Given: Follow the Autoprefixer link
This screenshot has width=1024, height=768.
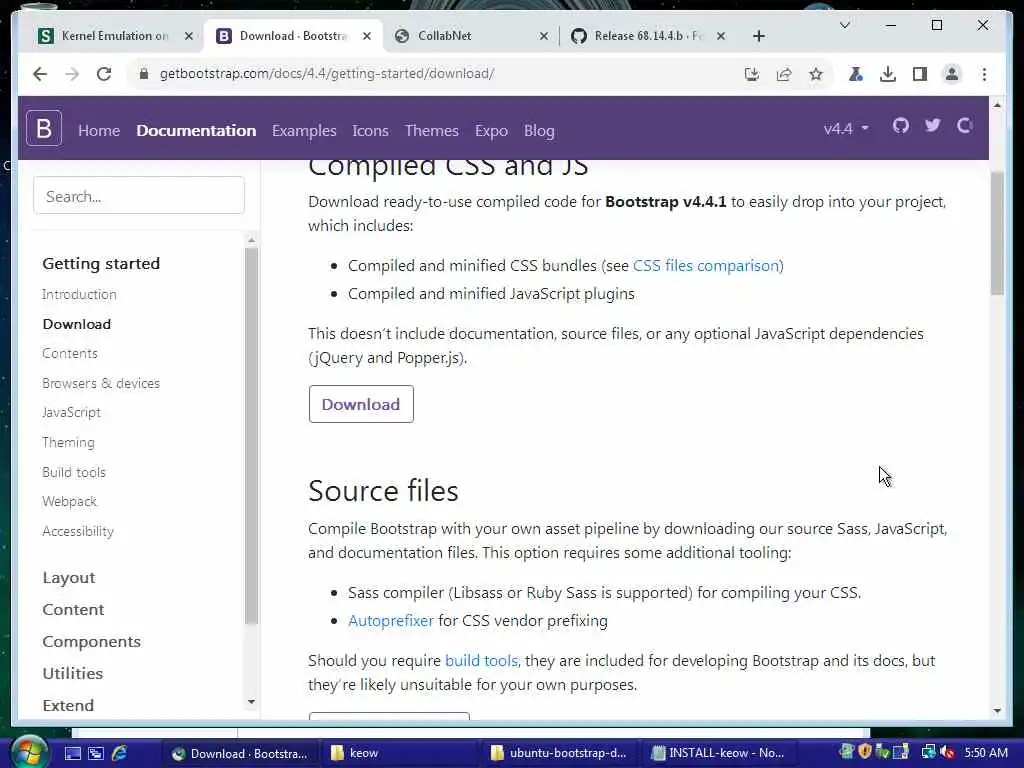Looking at the screenshot, I should click(391, 620).
